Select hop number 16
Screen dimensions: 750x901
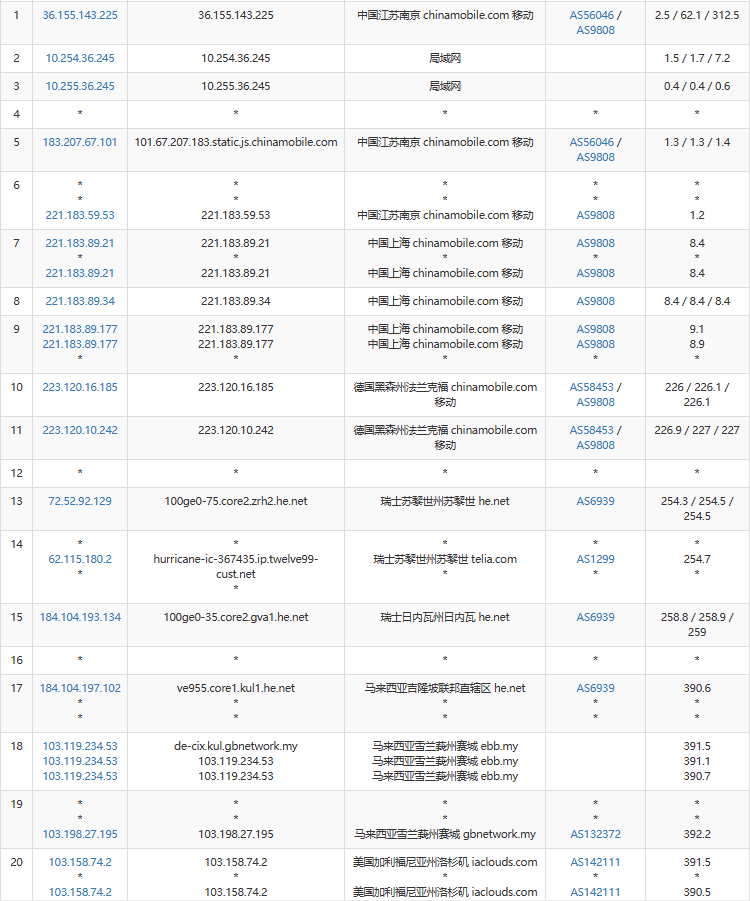click(17, 660)
